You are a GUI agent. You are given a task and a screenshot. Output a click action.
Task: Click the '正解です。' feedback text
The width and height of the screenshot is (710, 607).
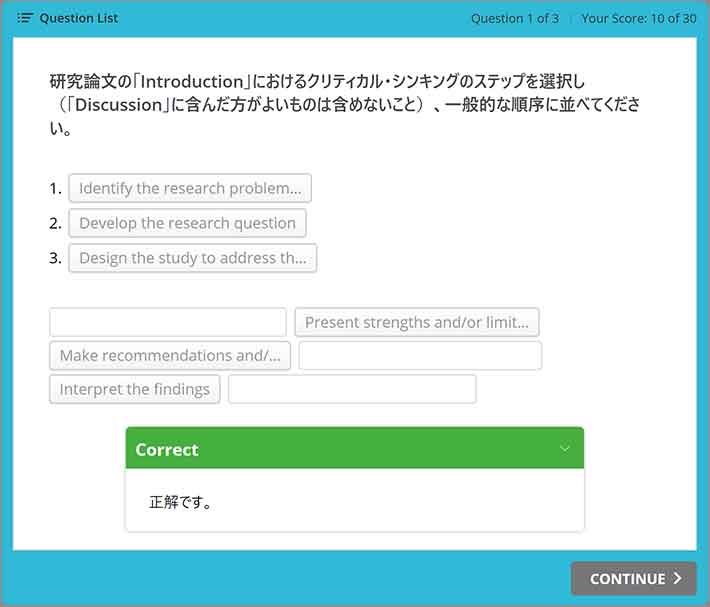(181, 502)
